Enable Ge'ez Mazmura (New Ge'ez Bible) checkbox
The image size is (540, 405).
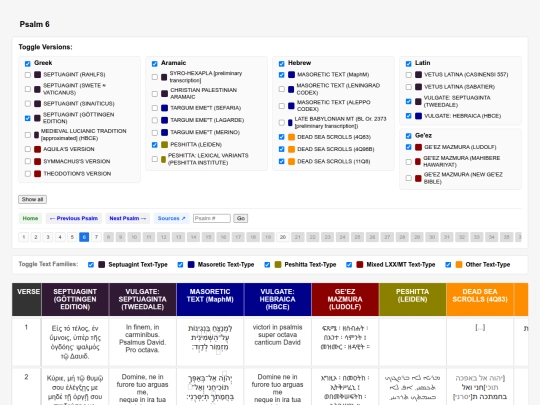(x=408, y=178)
